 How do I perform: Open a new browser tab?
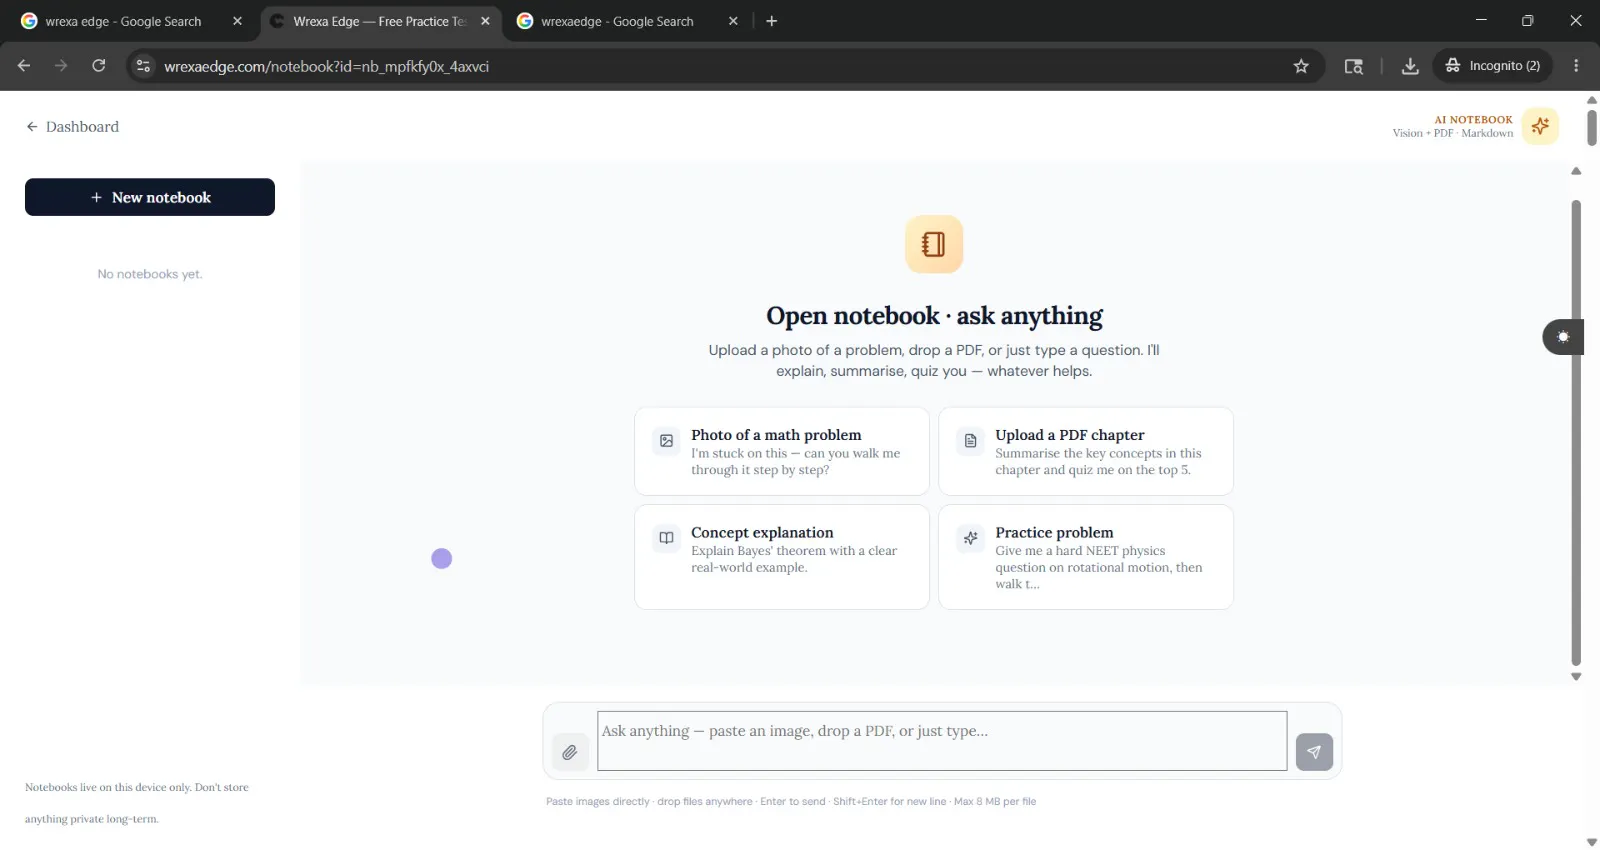tap(771, 21)
